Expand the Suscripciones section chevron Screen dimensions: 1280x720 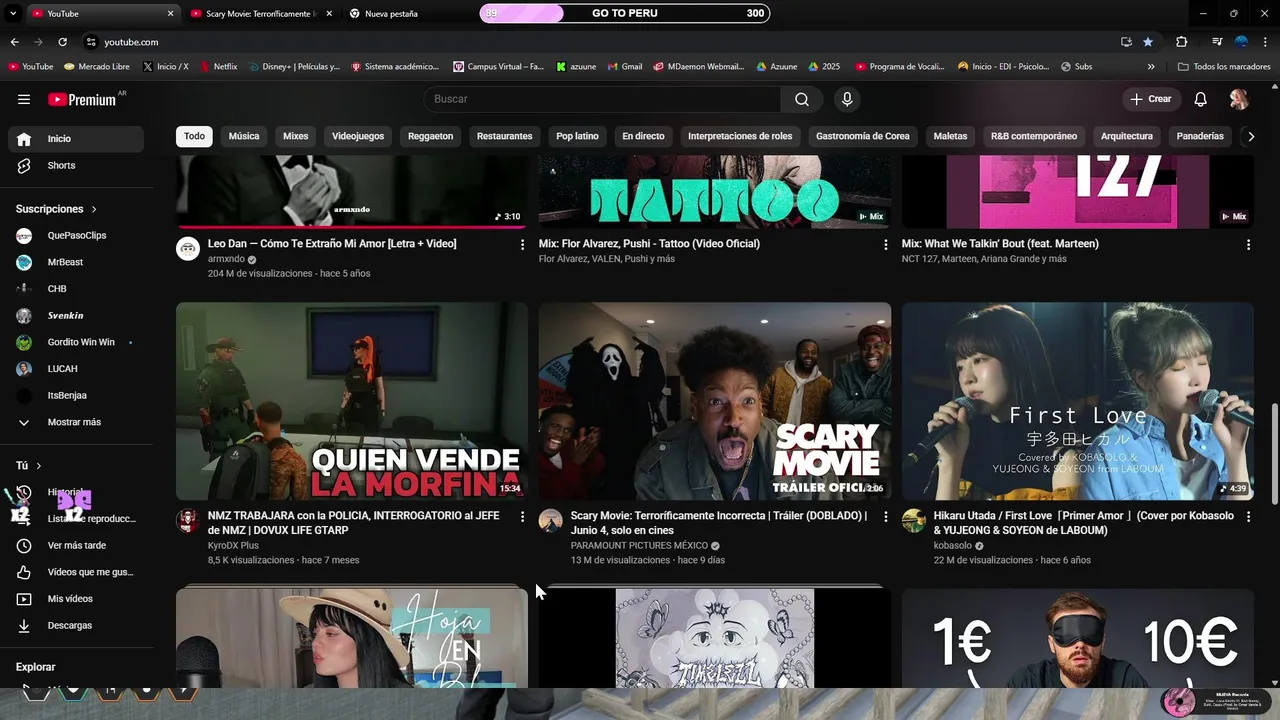[x=94, y=209]
